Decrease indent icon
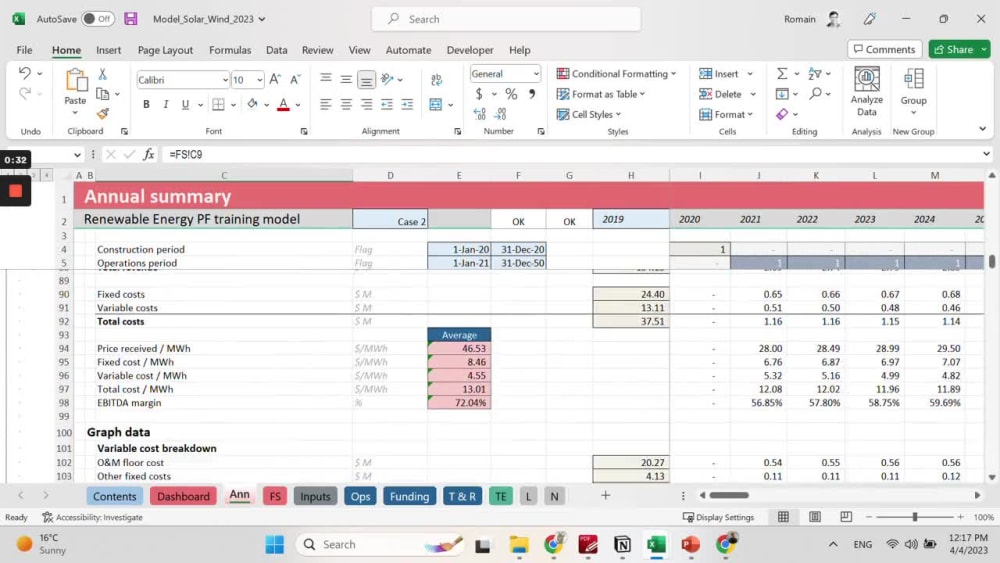This screenshot has height=563, width=1000. click(387, 104)
